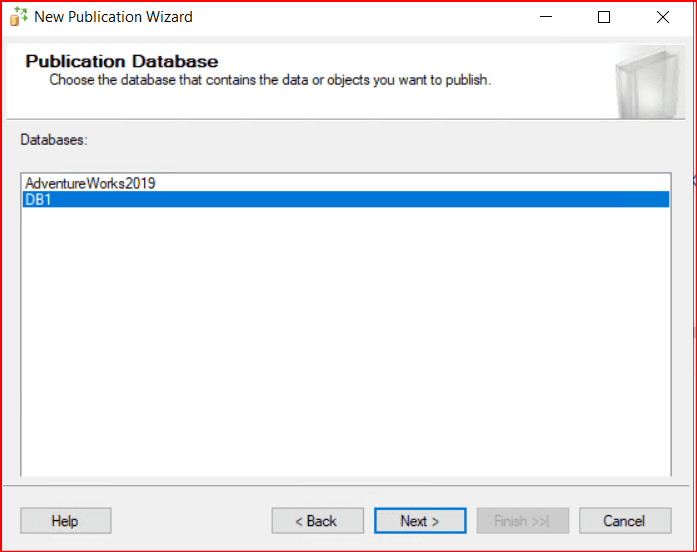Click the New Publication Wizard title bar icon

[18, 17]
